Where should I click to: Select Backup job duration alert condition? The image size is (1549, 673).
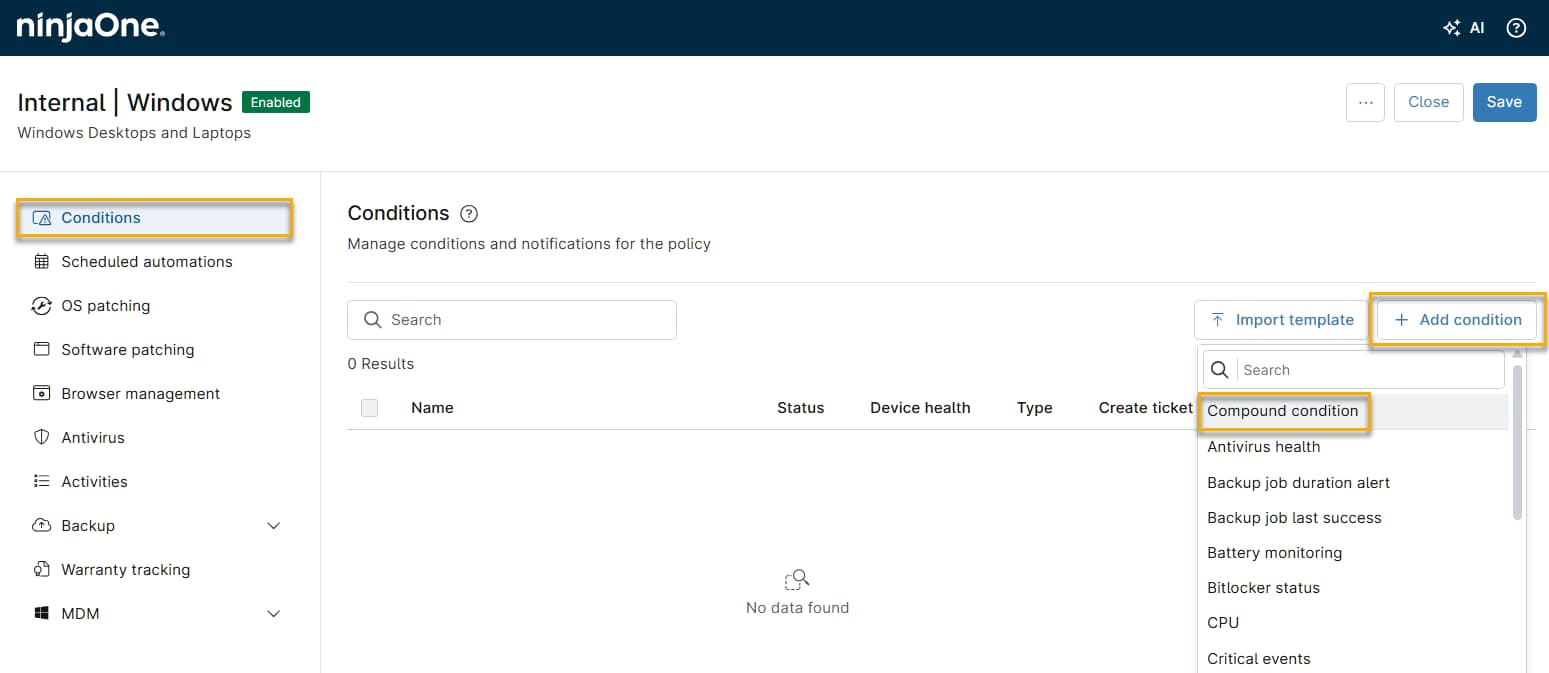pyautogui.click(x=1353, y=483)
